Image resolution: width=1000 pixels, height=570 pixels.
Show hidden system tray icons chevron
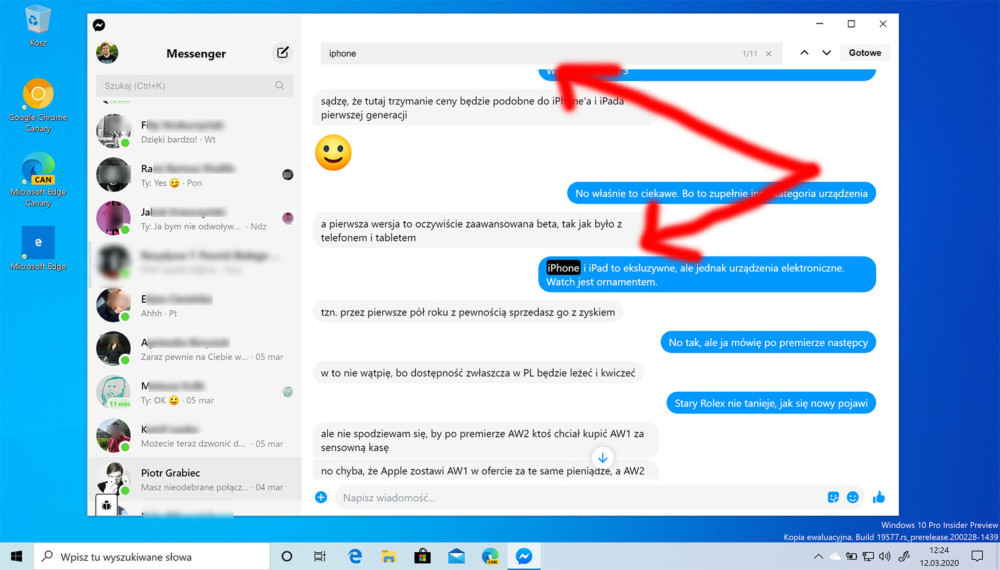[818, 557]
